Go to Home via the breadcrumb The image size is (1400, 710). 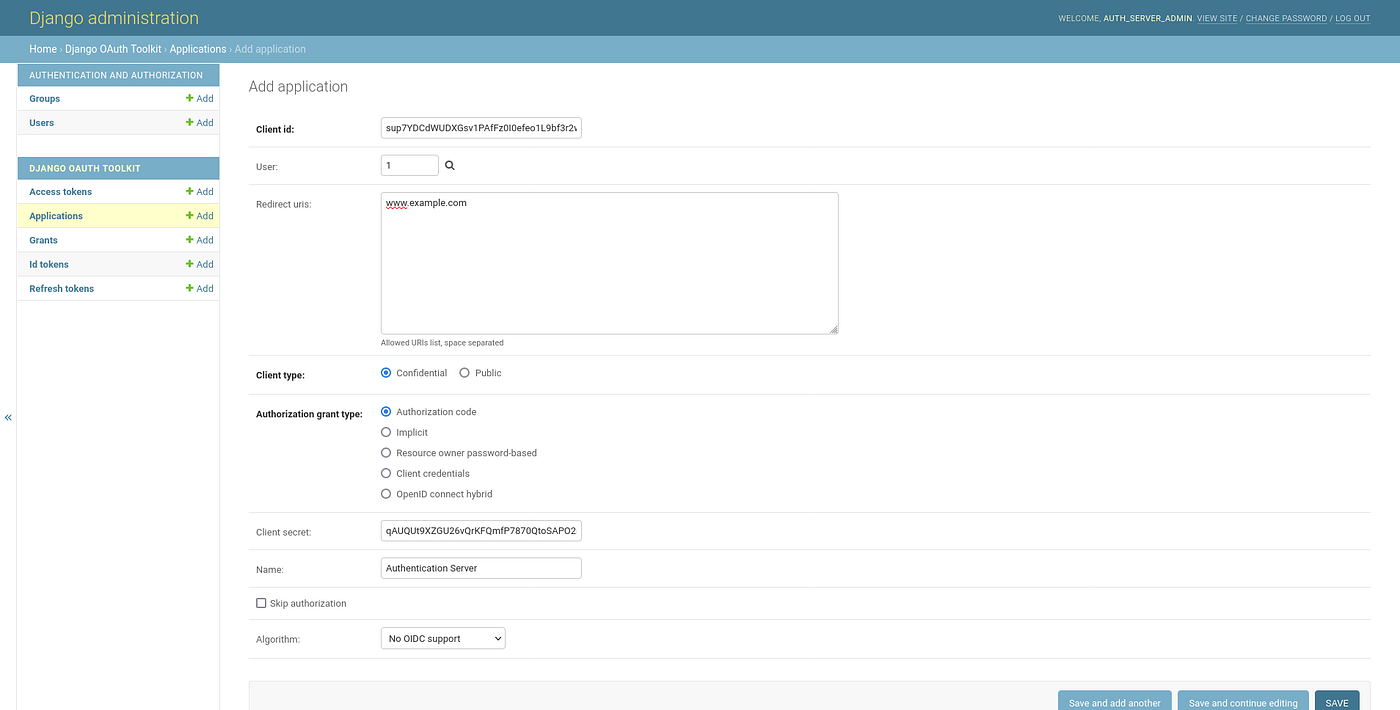tap(43, 48)
